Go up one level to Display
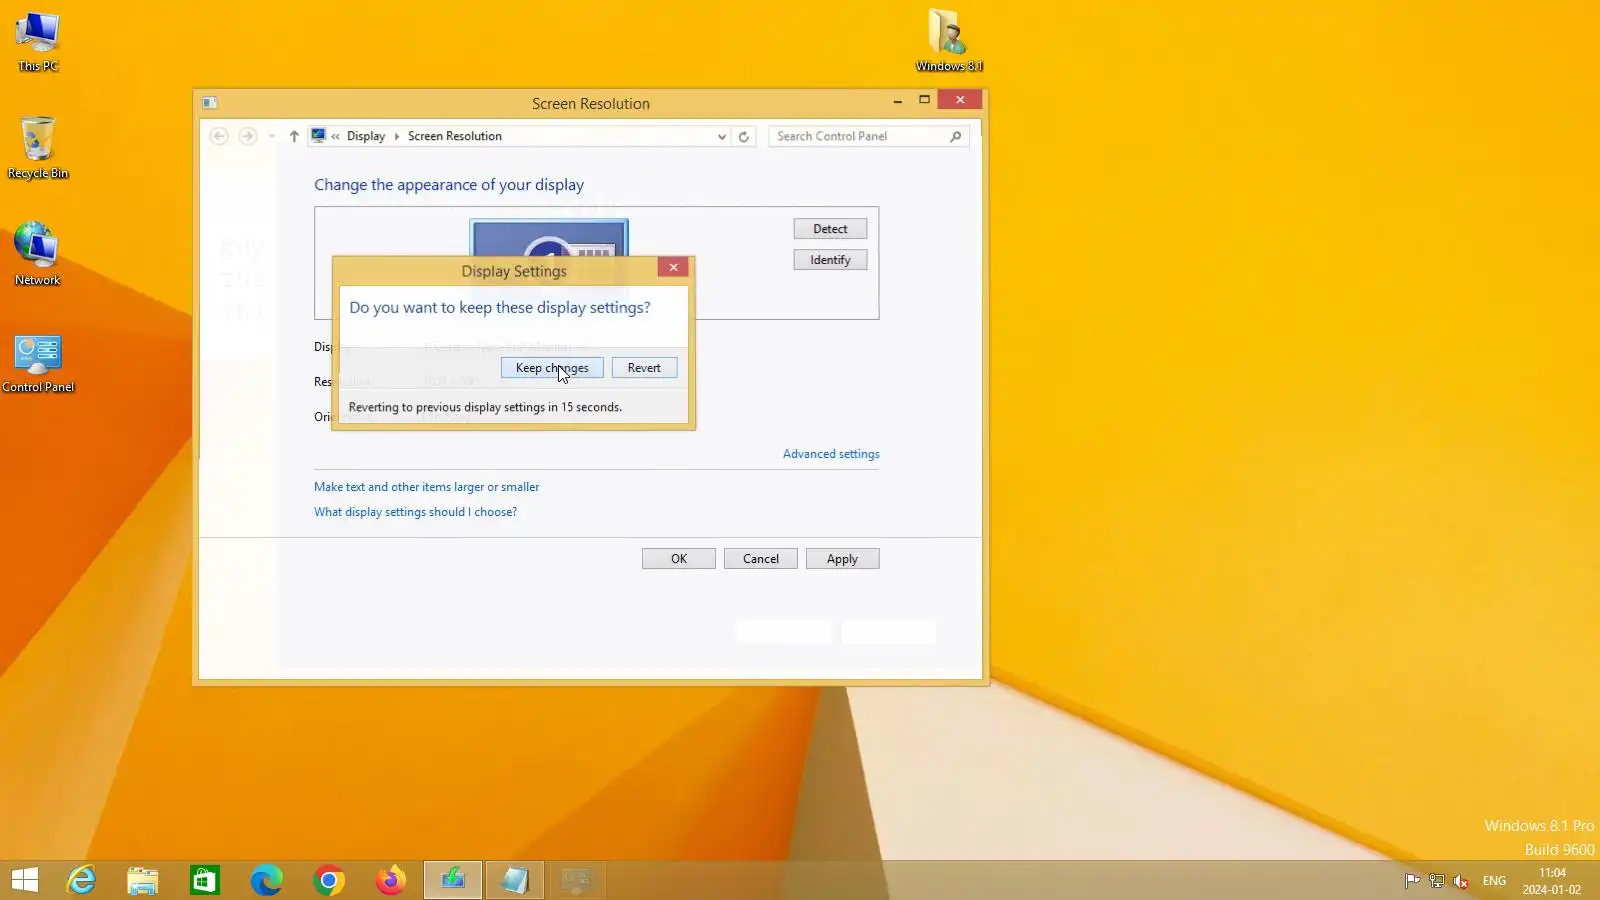Image resolution: width=1600 pixels, height=900 pixels. (x=294, y=136)
